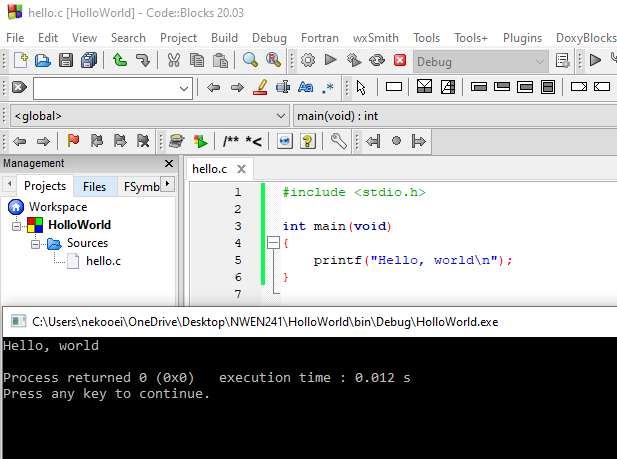Switch to the Files tab

tap(94, 186)
